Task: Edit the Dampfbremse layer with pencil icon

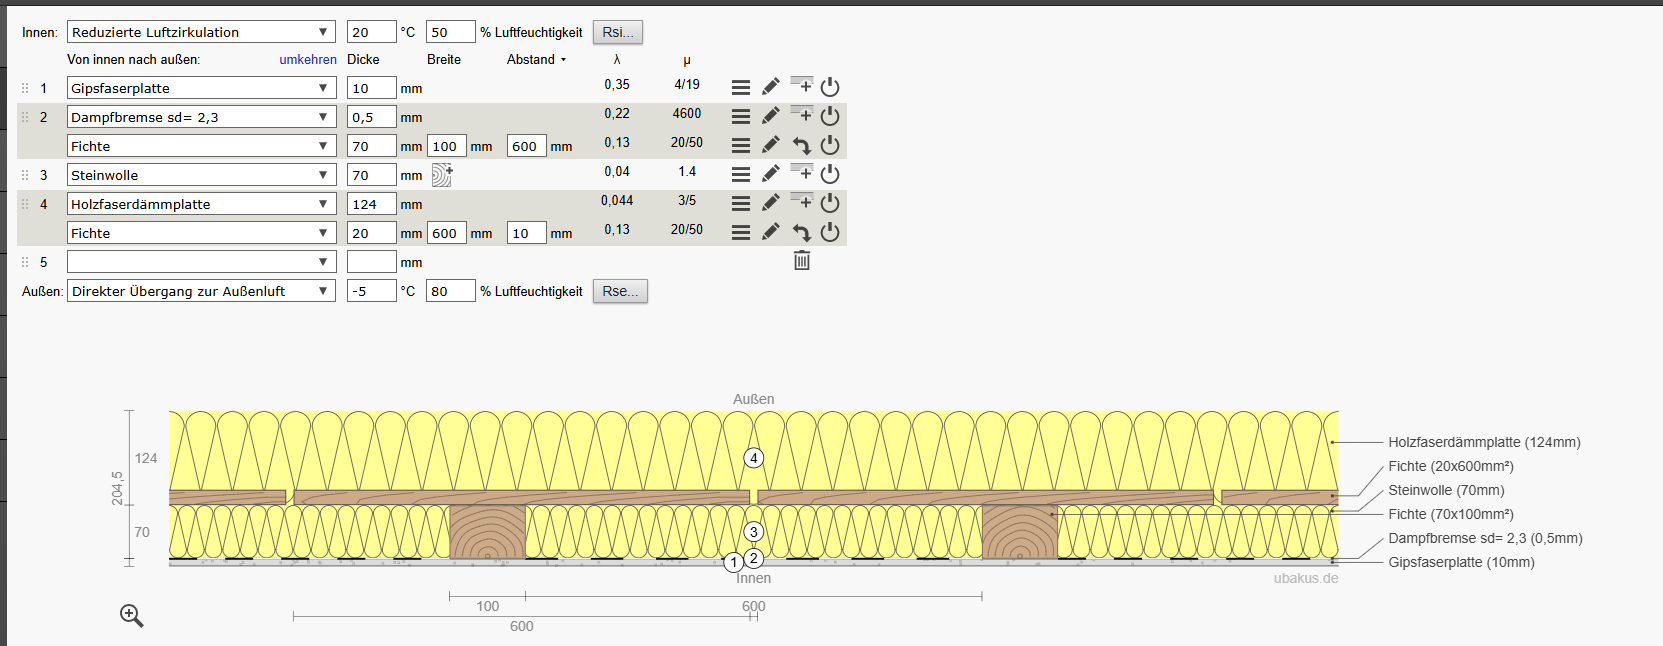Action: [x=770, y=116]
